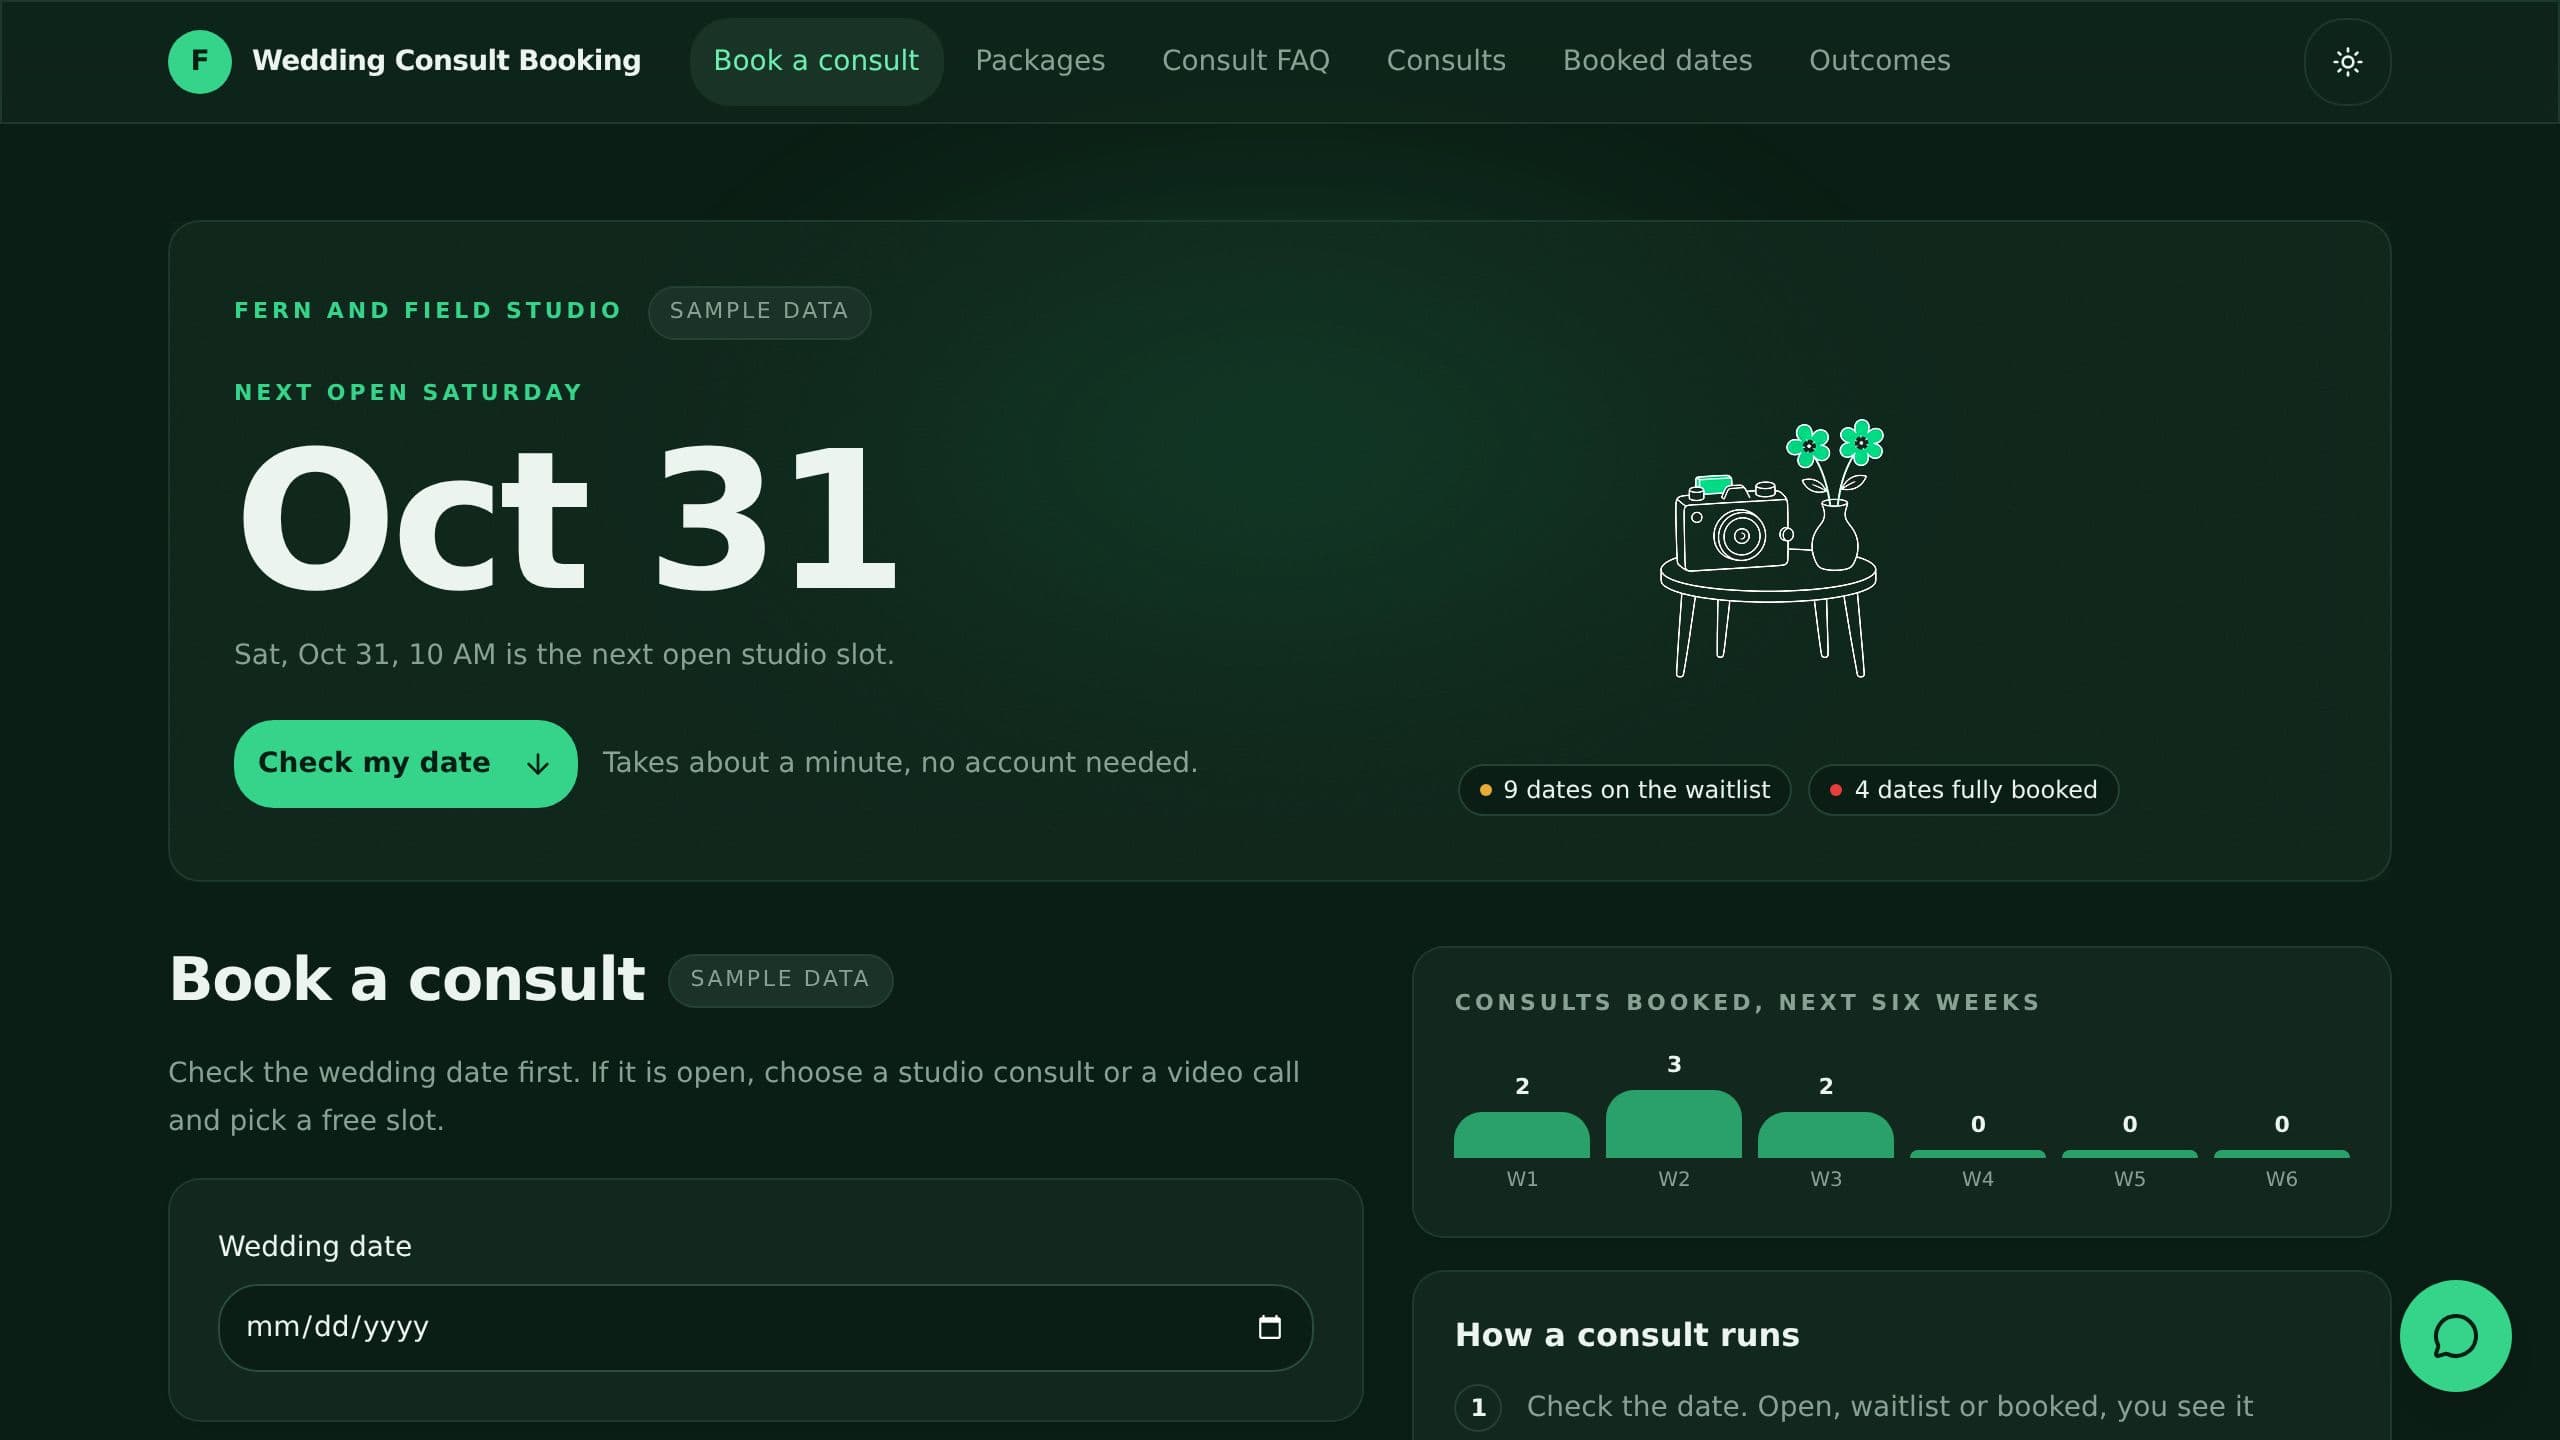Click the 'How a consult runs' heading
This screenshot has height=1440, width=2560.
click(1627, 1335)
